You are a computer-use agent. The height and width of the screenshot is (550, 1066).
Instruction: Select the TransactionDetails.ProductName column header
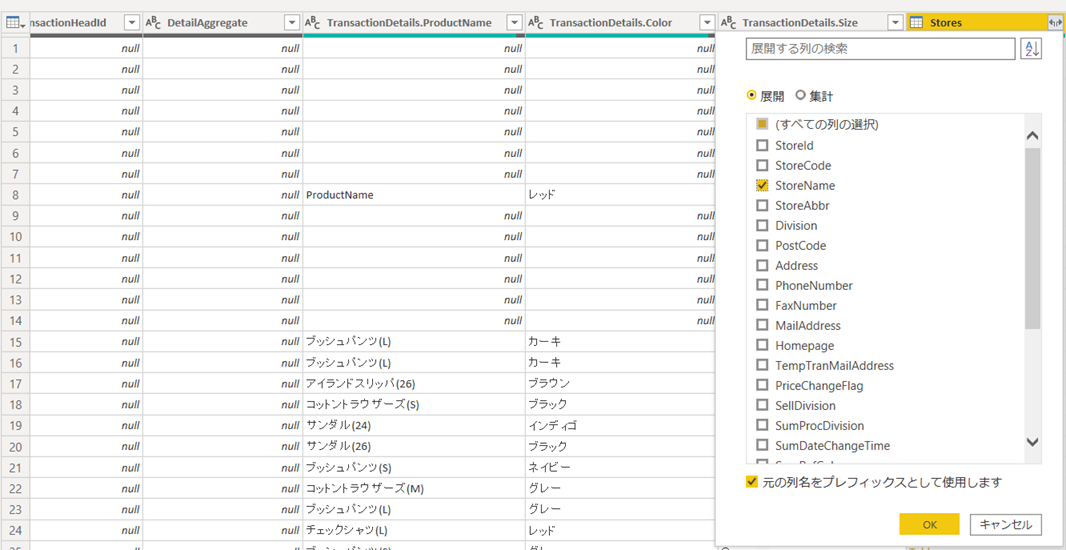(x=414, y=23)
